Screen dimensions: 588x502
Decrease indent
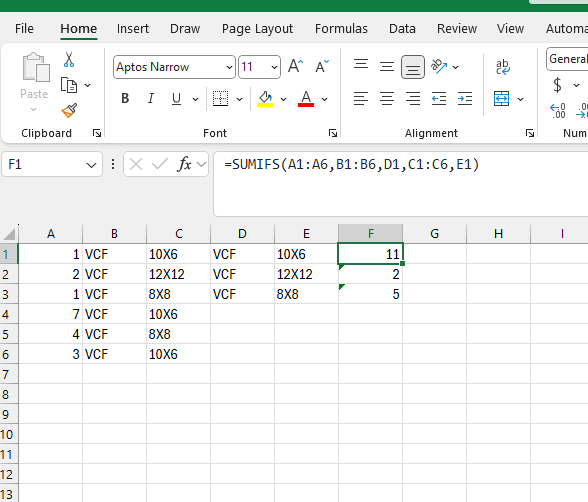(439, 99)
